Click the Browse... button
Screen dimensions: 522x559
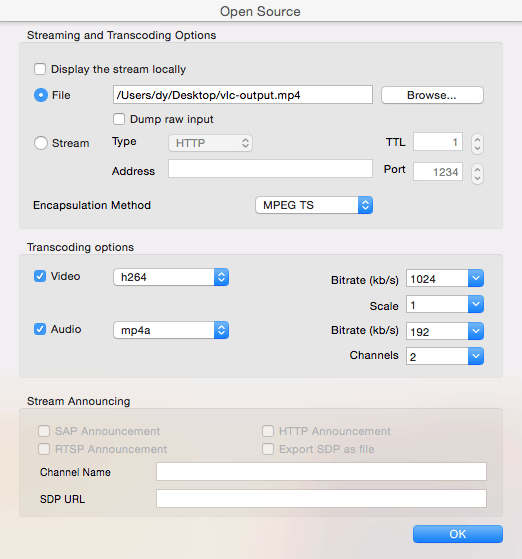[x=432, y=95]
